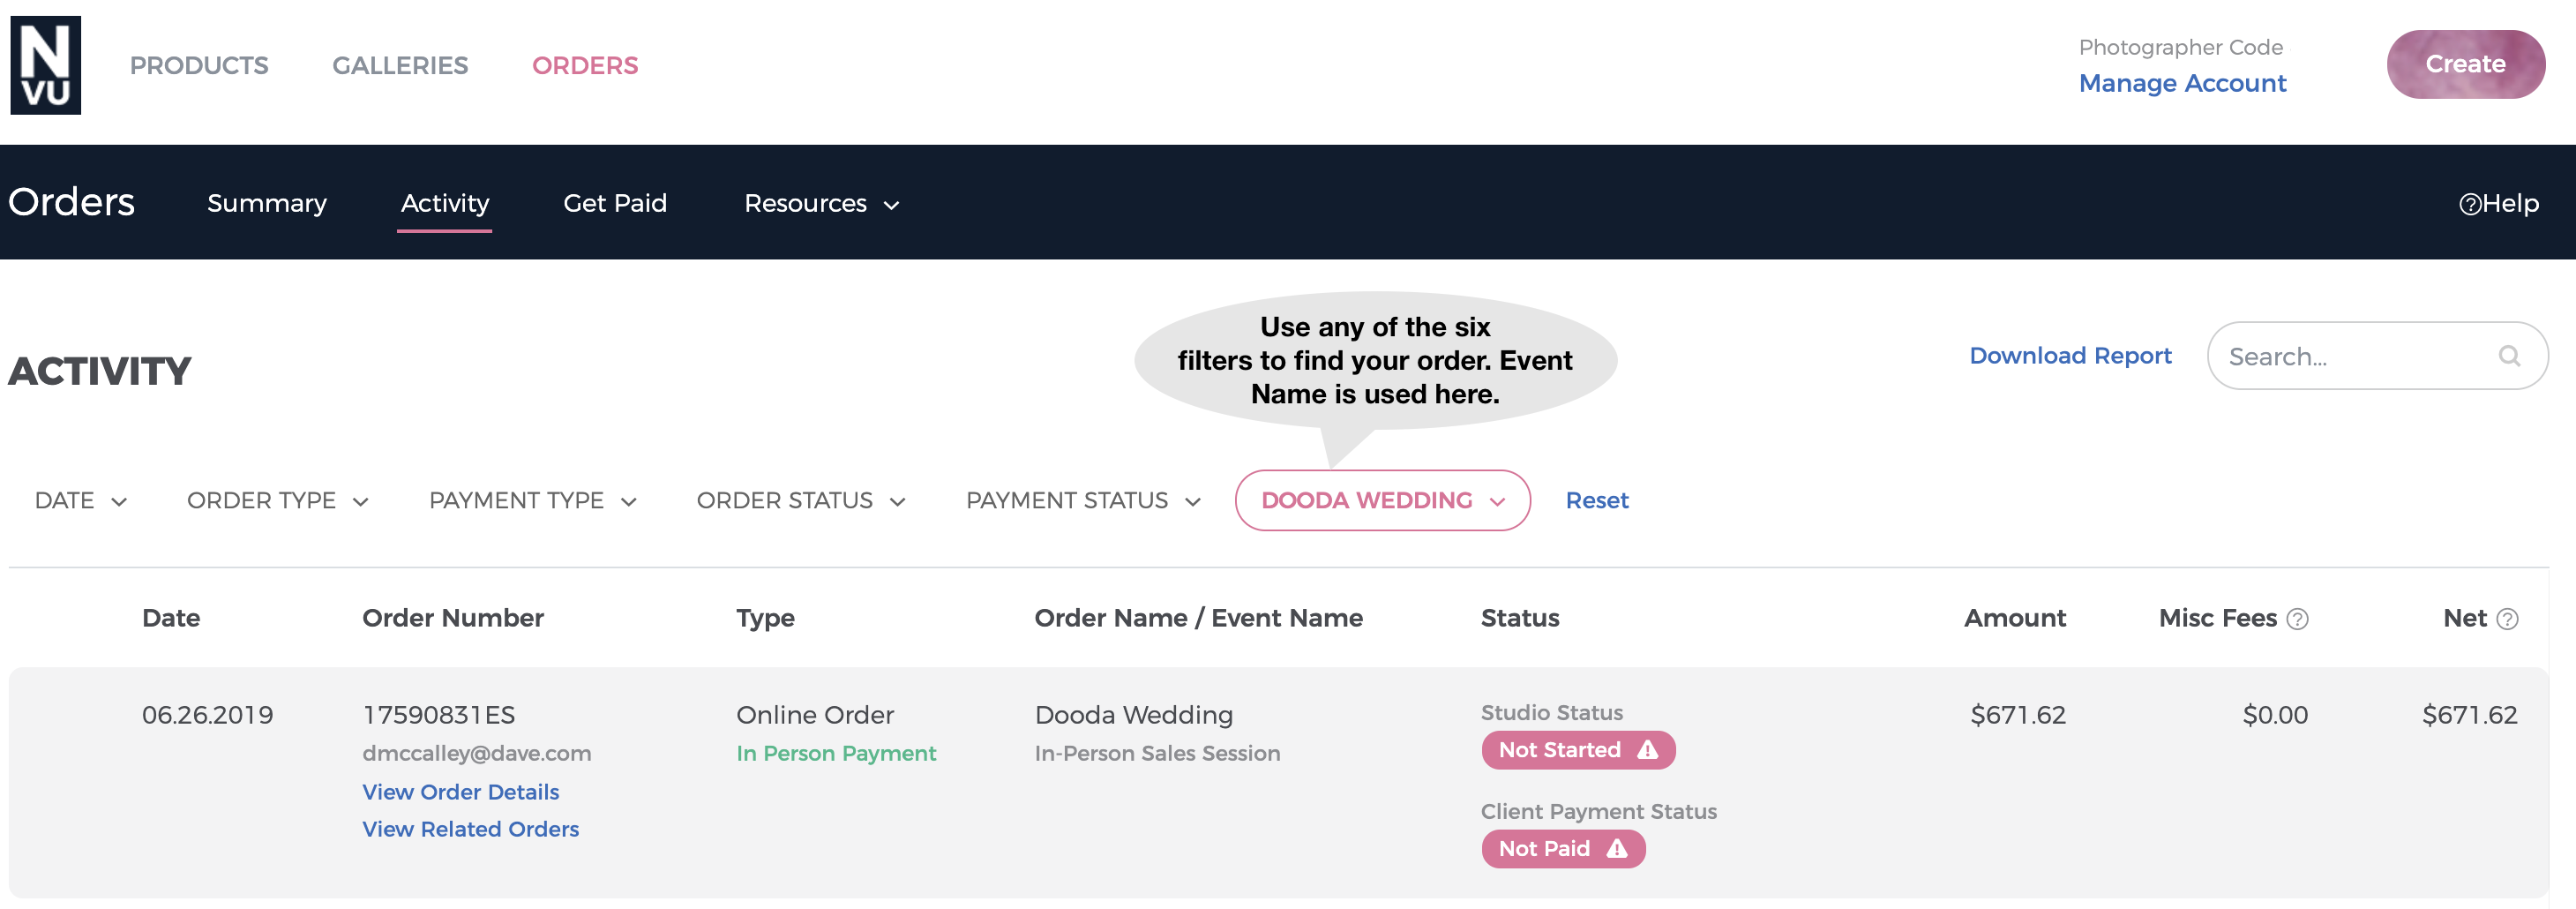
Task: Click the Misc Fees help icon
Action: [2298, 619]
